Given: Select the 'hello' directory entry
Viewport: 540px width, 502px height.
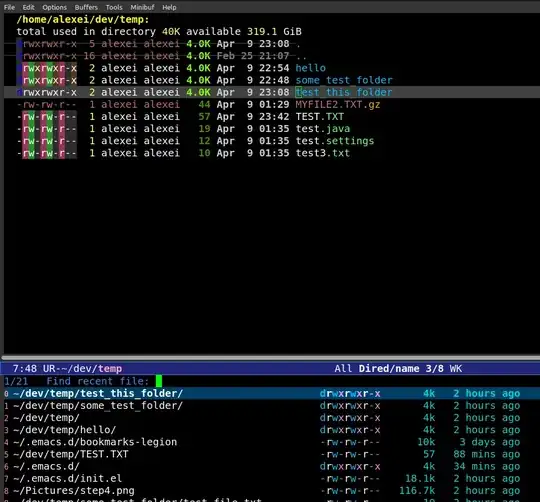Looking at the screenshot, I should pos(310,68).
